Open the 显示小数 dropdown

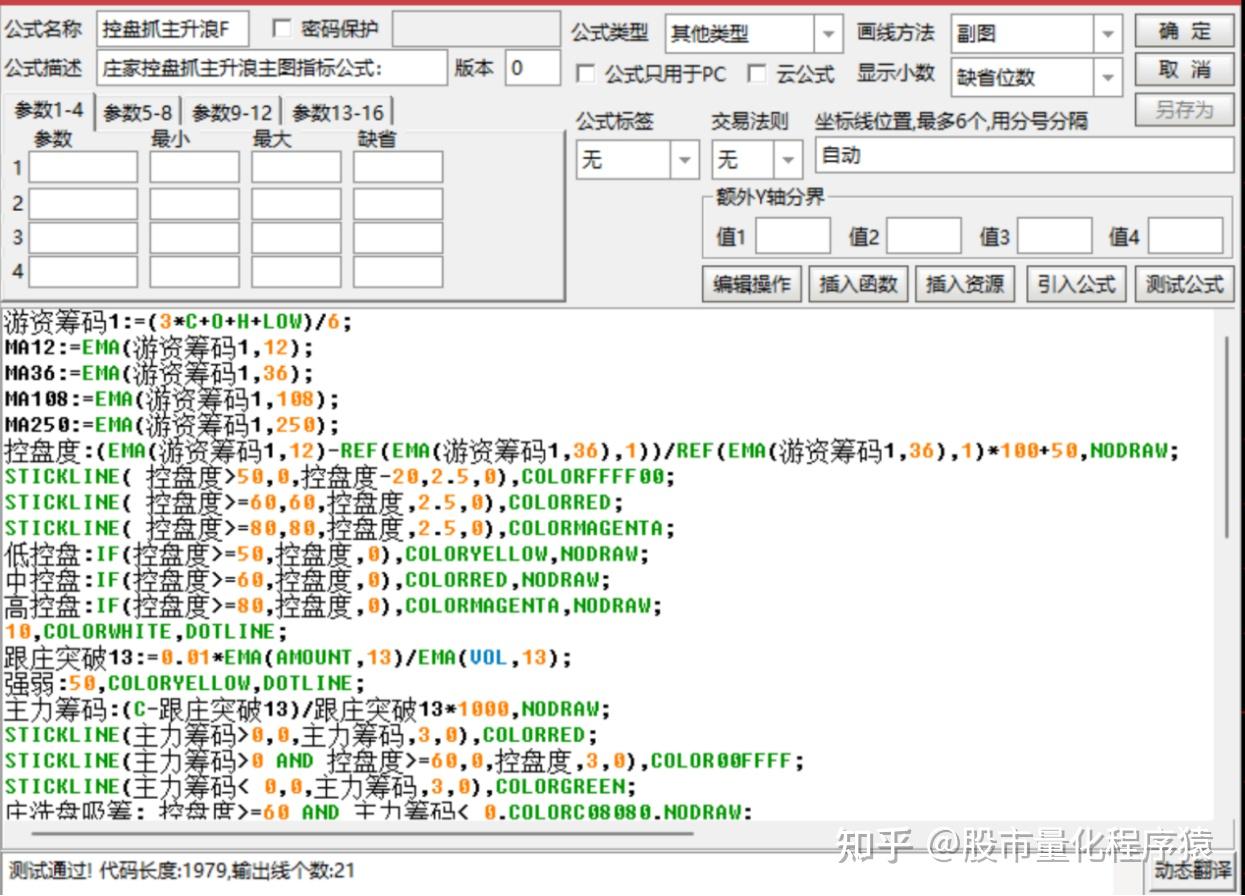1107,77
